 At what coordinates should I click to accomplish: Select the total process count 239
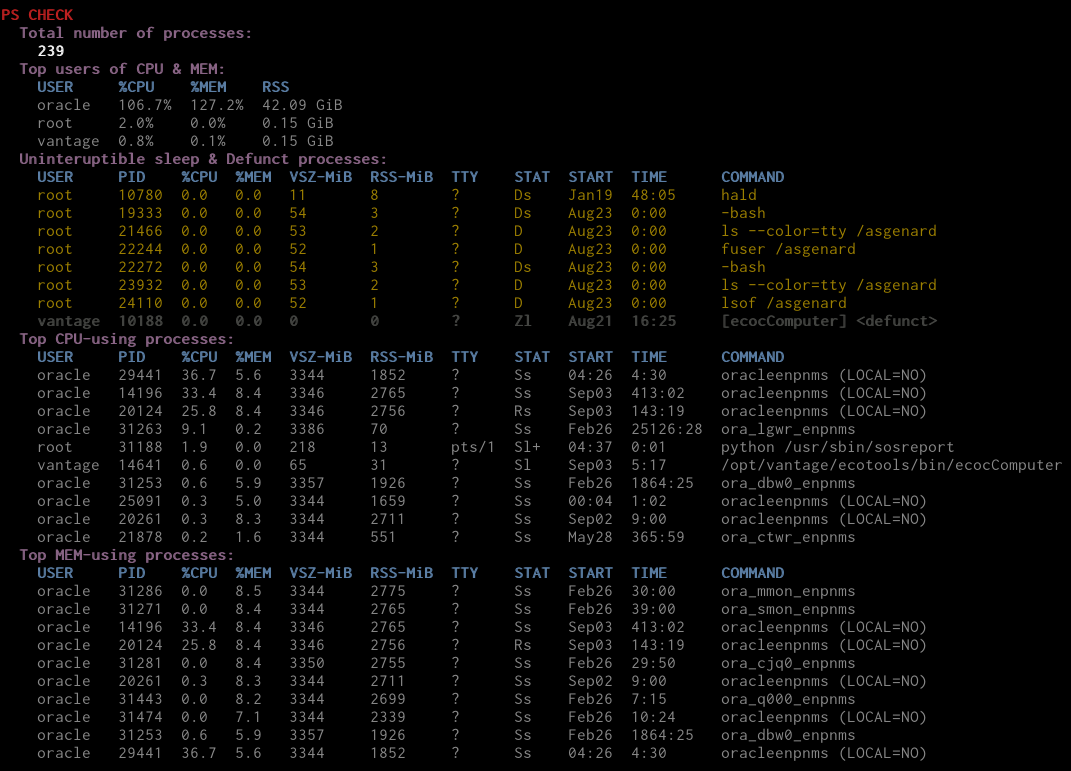tap(51, 51)
